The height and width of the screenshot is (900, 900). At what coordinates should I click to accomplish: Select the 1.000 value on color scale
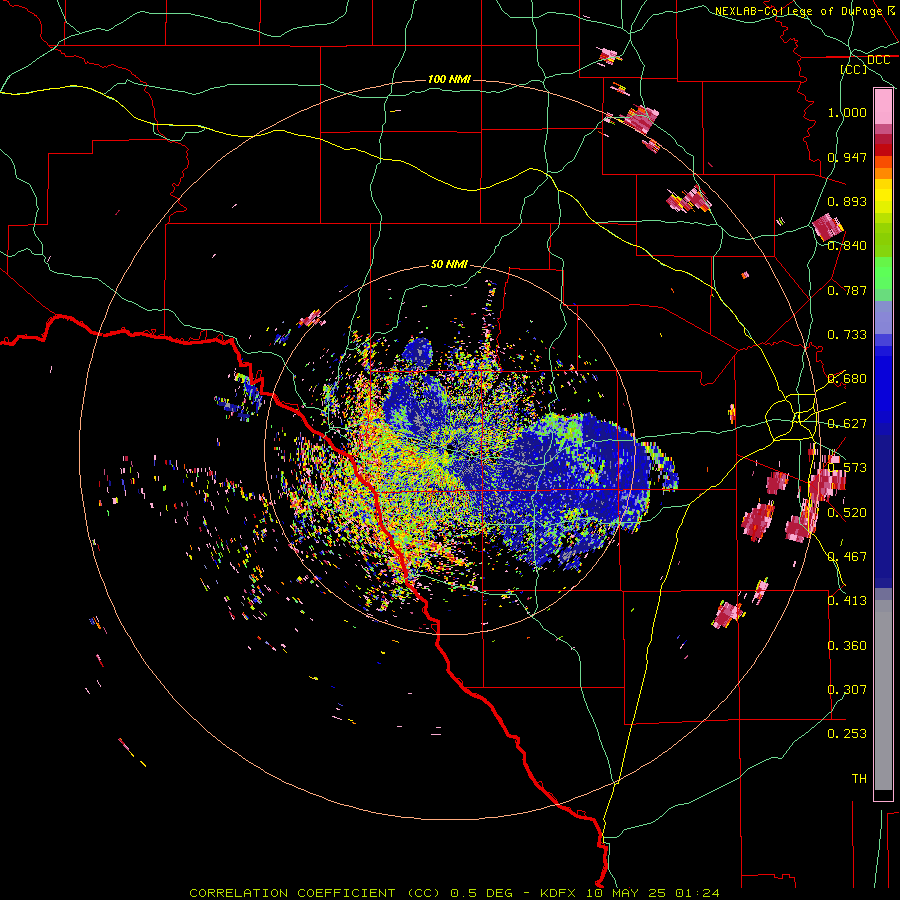(x=847, y=112)
